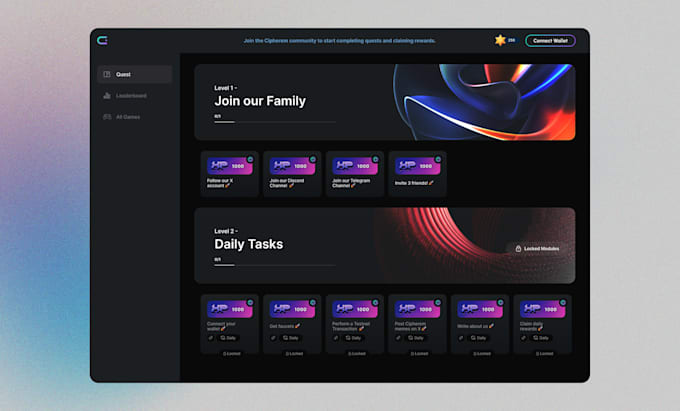This screenshot has height=411, width=680.
Task: Click XP 1000 badge on Invite 3 friends card
Action: [416, 166]
